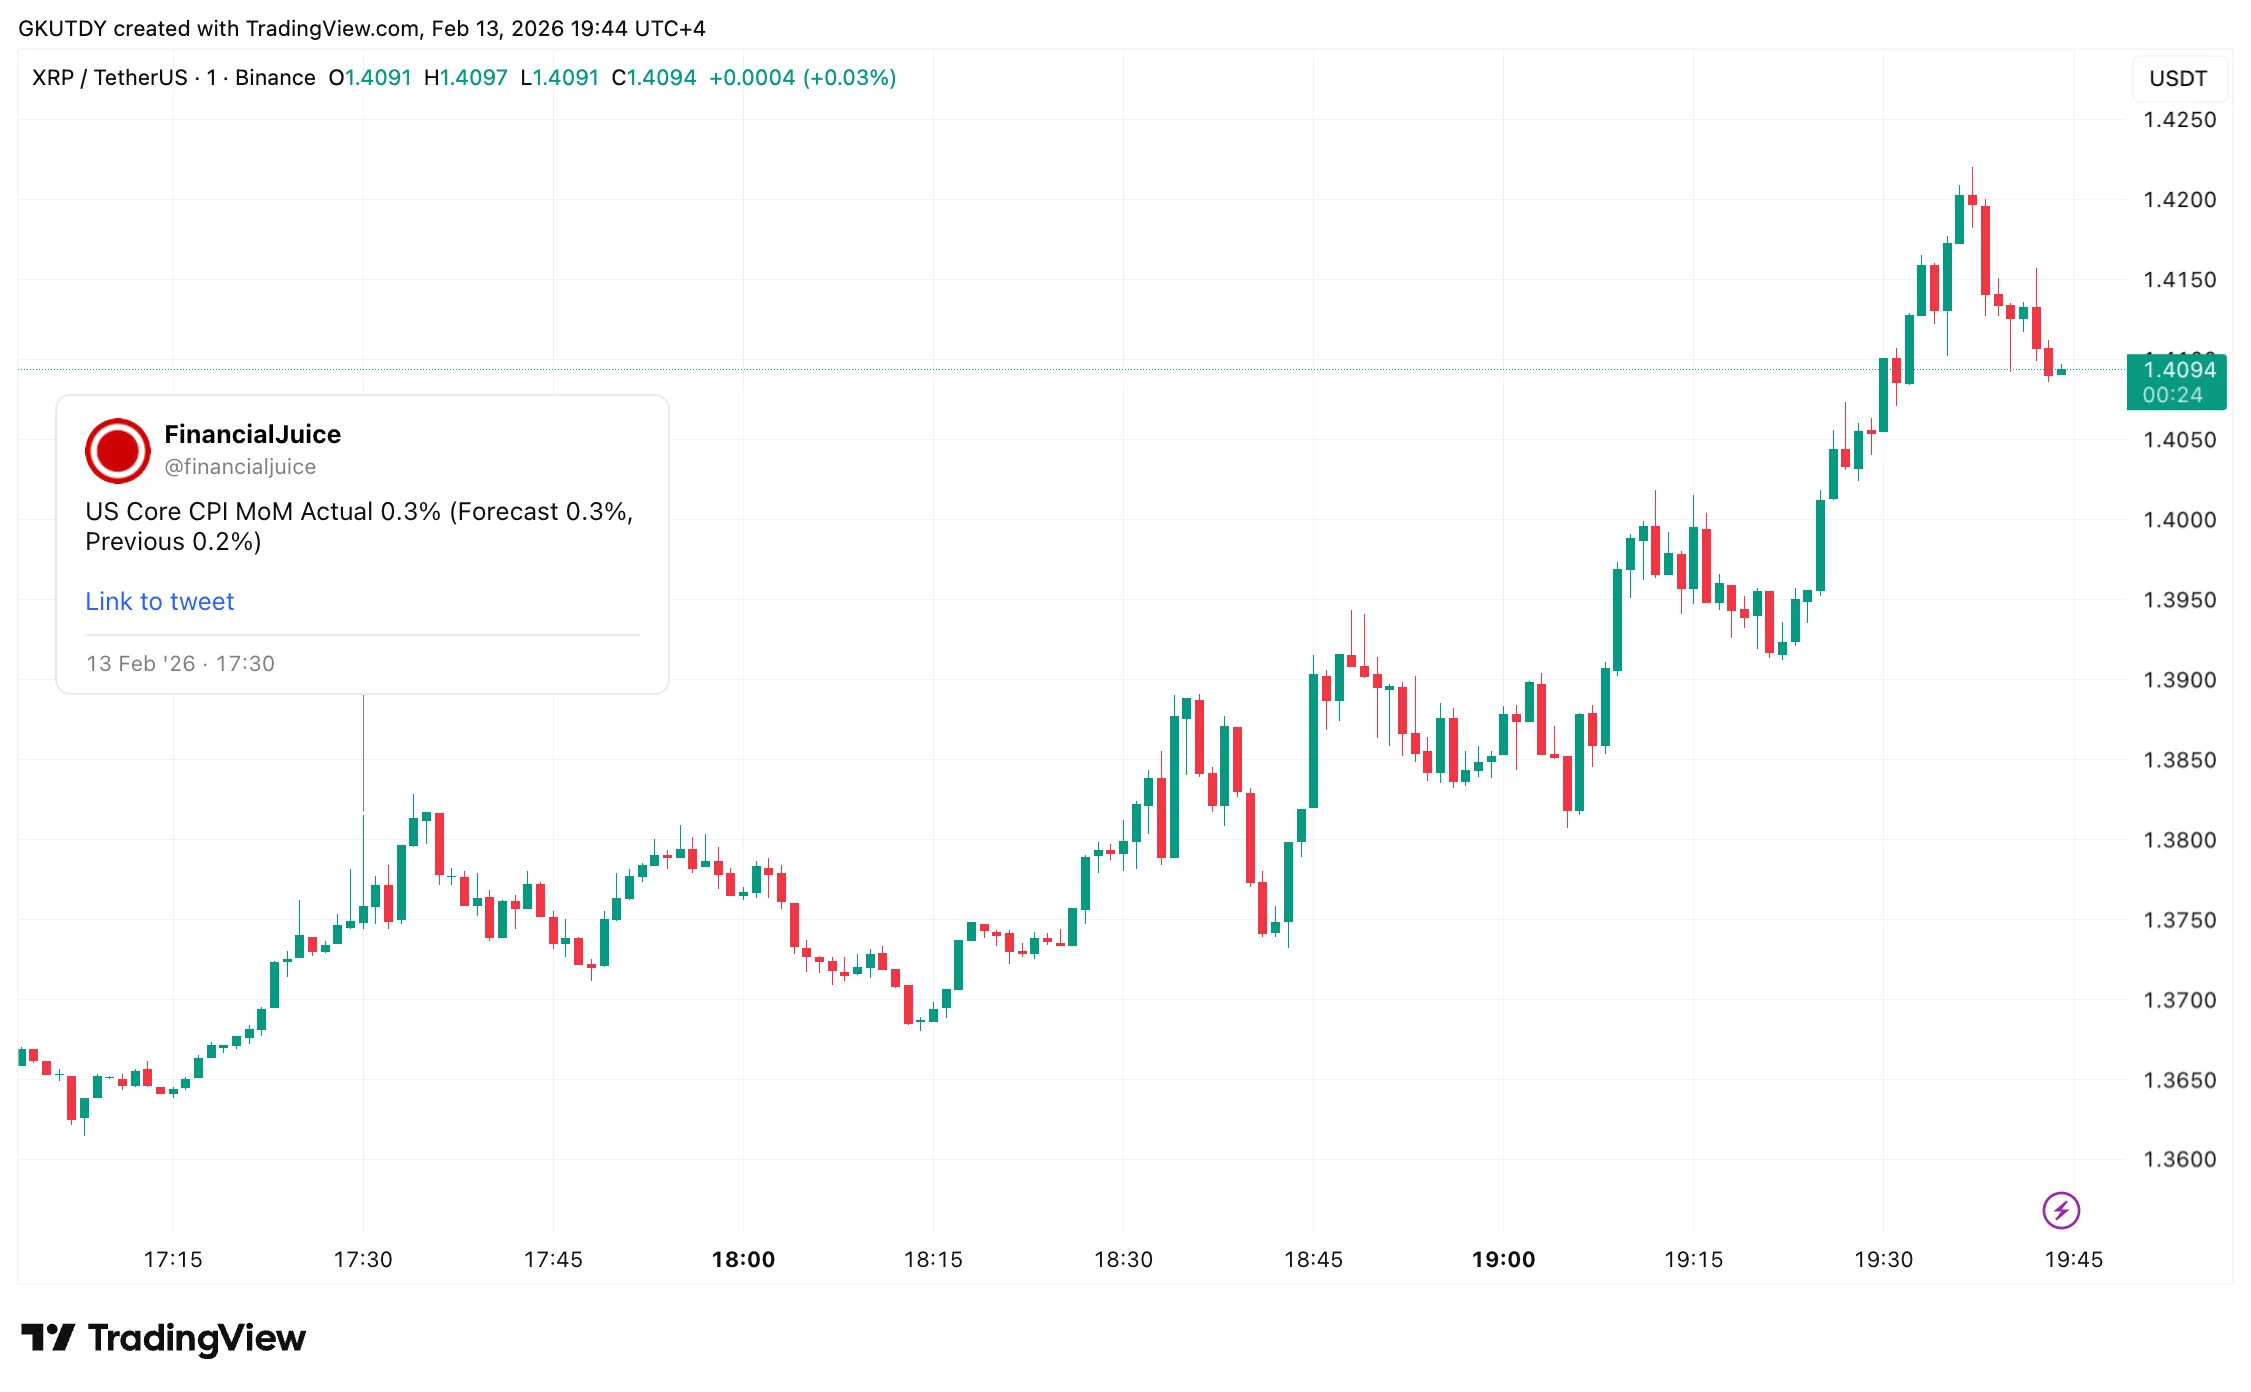Click the closing price C1.4094 value
Viewport: 2251px width, 1392px height.
[x=654, y=78]
